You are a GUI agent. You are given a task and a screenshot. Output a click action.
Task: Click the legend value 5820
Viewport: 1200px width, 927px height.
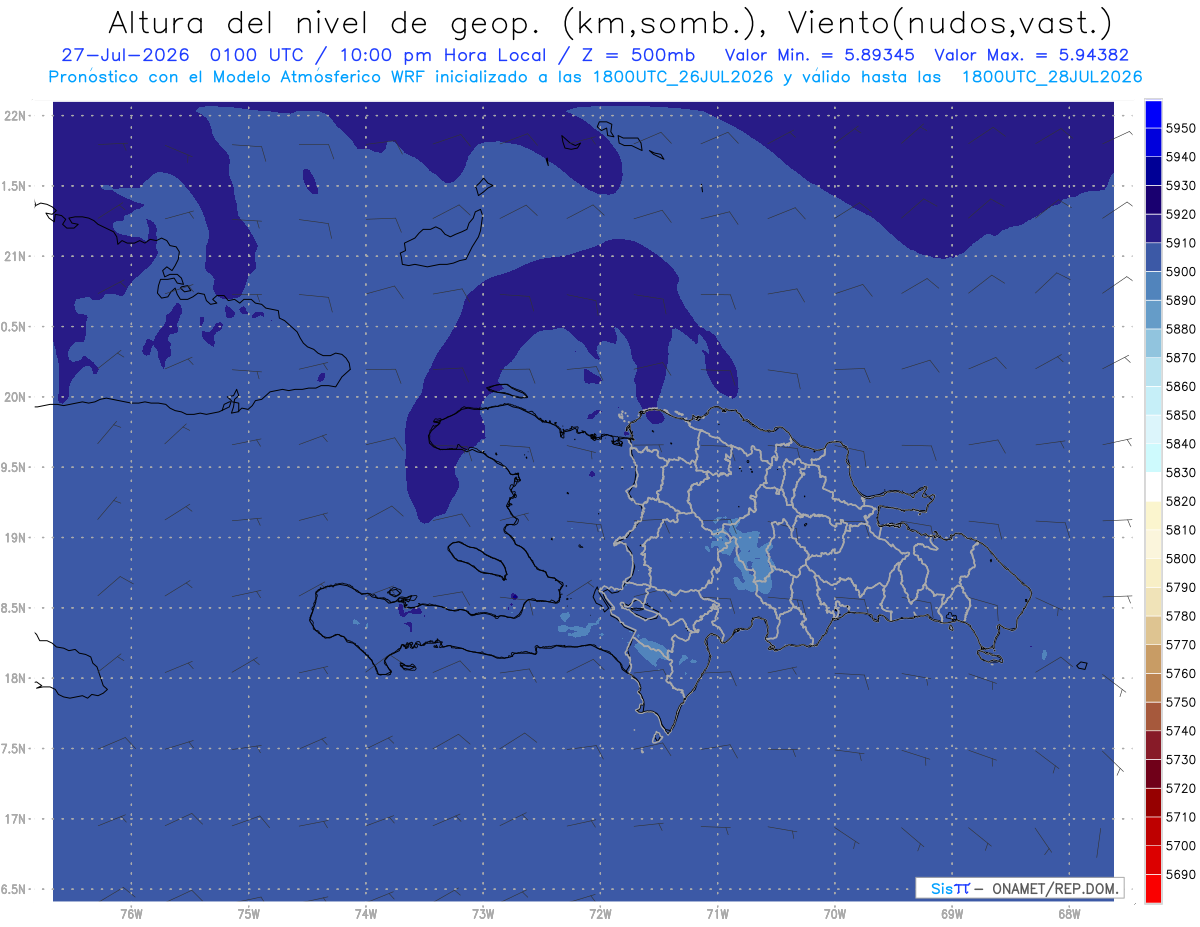coord(1181,501)
